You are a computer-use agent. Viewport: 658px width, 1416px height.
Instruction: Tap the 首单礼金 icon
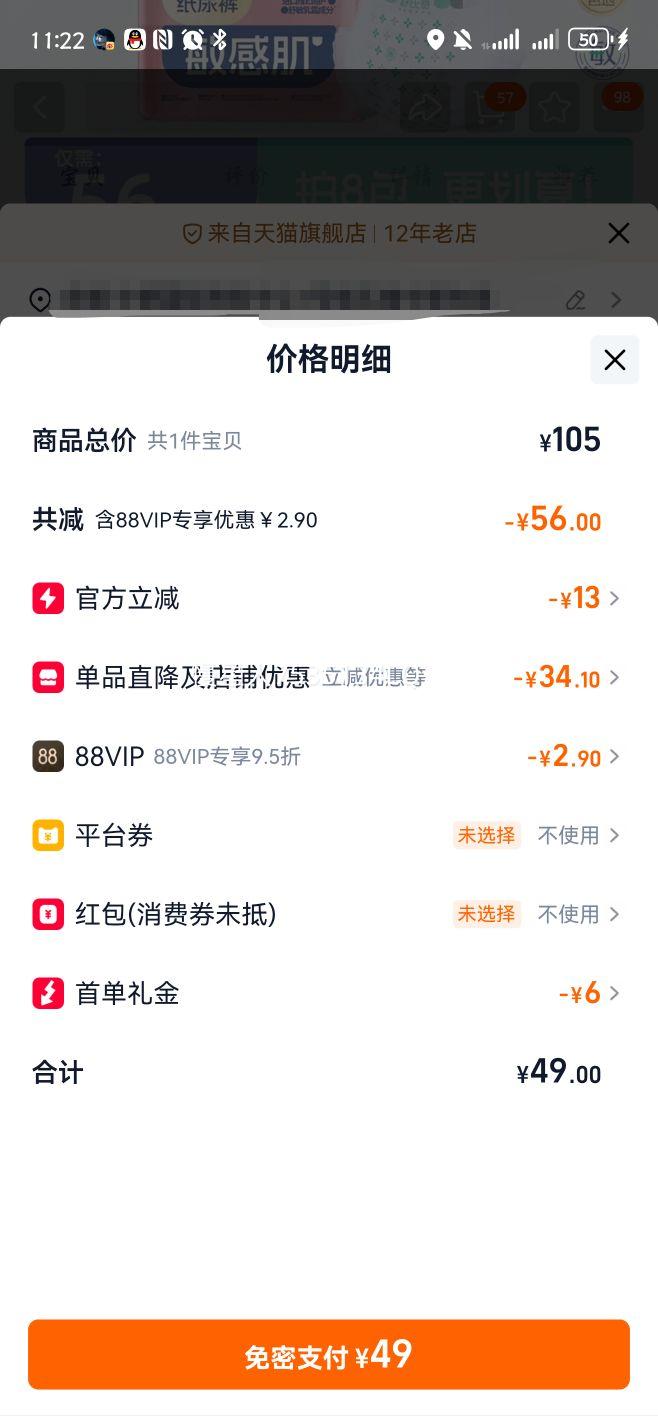(x=48, y=993)
